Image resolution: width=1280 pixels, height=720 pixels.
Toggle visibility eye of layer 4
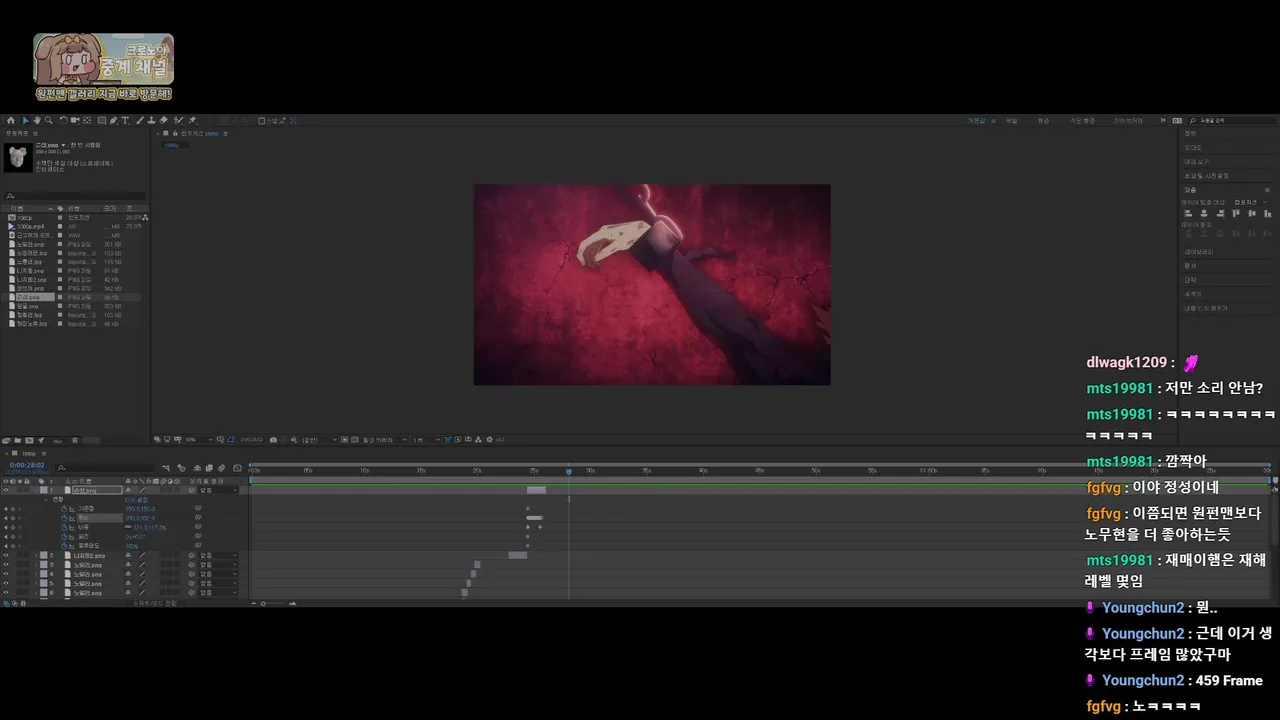coord(6,574)
